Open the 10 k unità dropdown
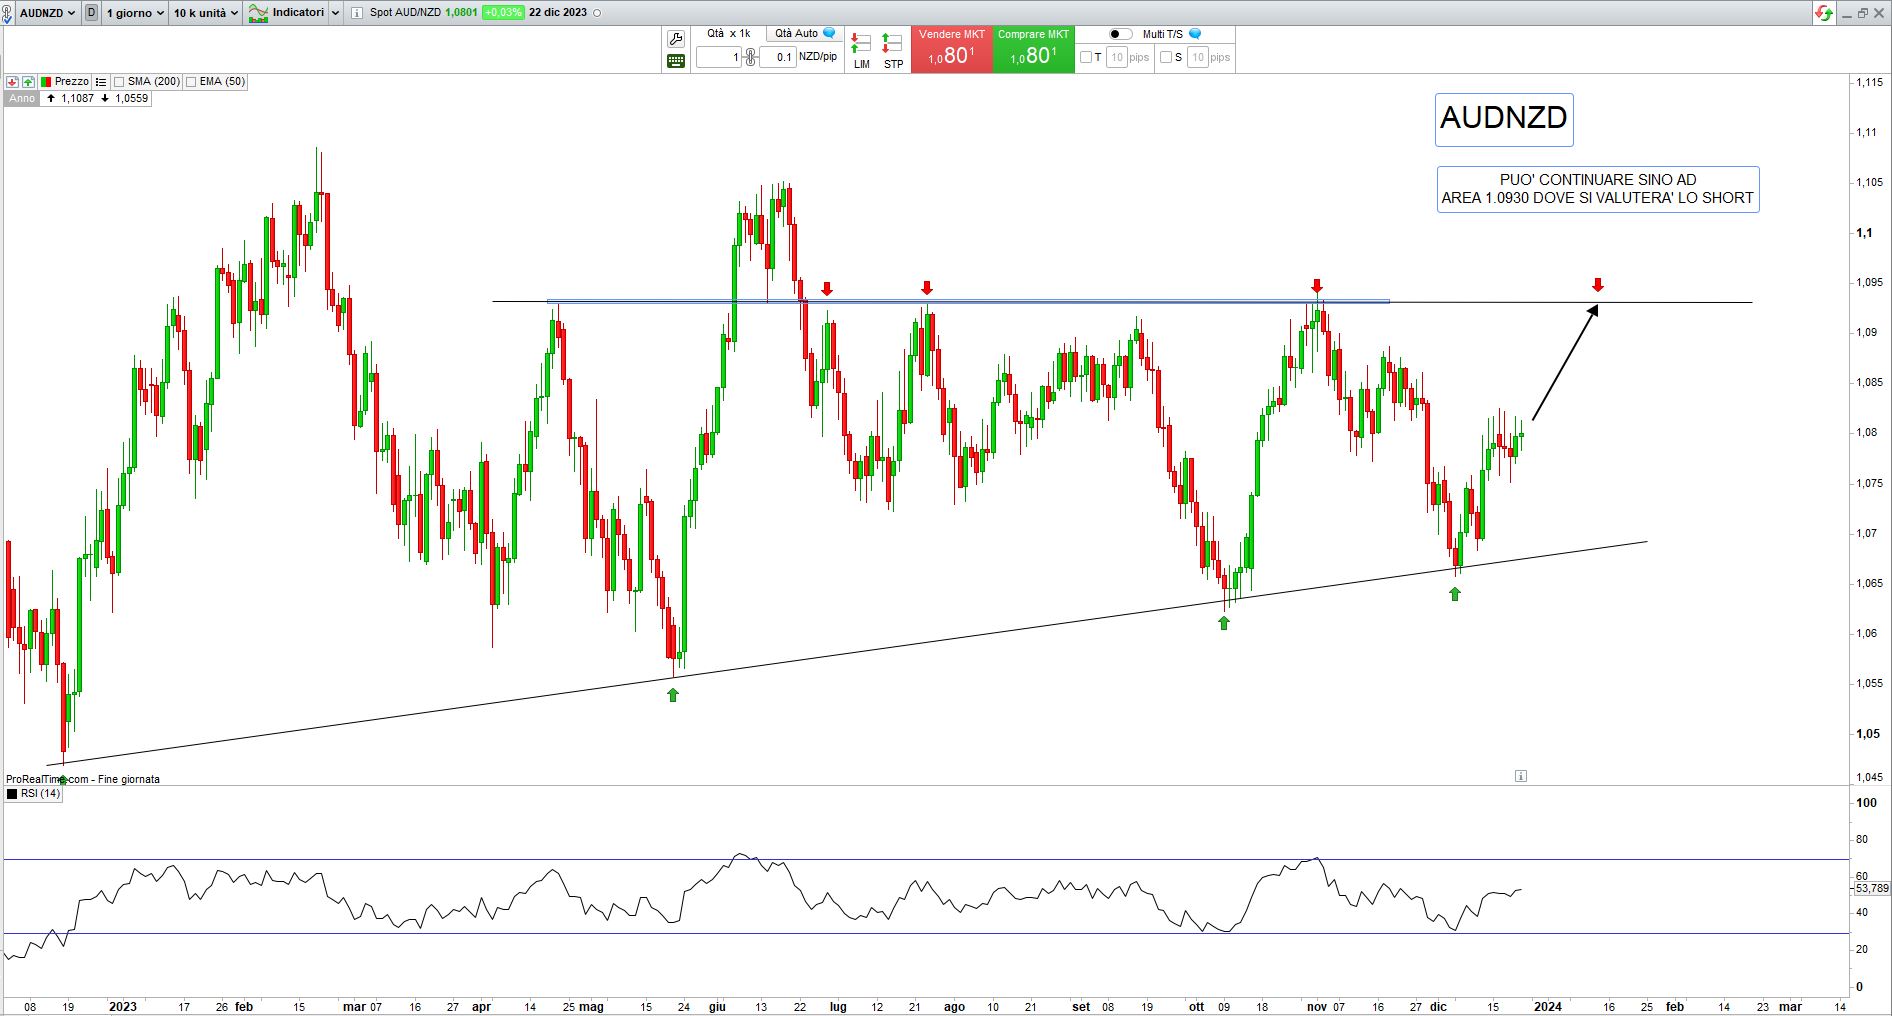 click(205, 13)
